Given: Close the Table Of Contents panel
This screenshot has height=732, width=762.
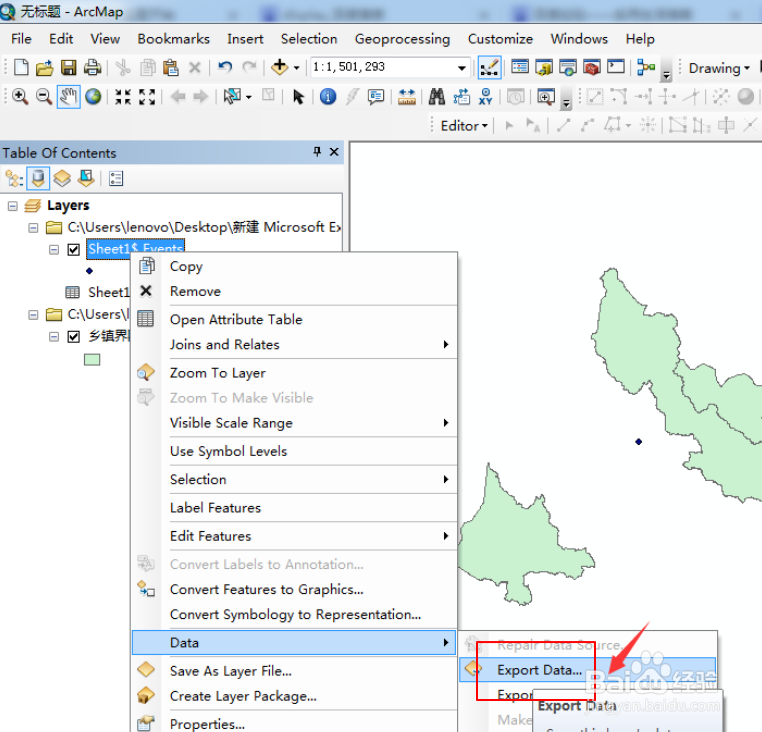Looking at the screenshot, I should tap(334, 152).
